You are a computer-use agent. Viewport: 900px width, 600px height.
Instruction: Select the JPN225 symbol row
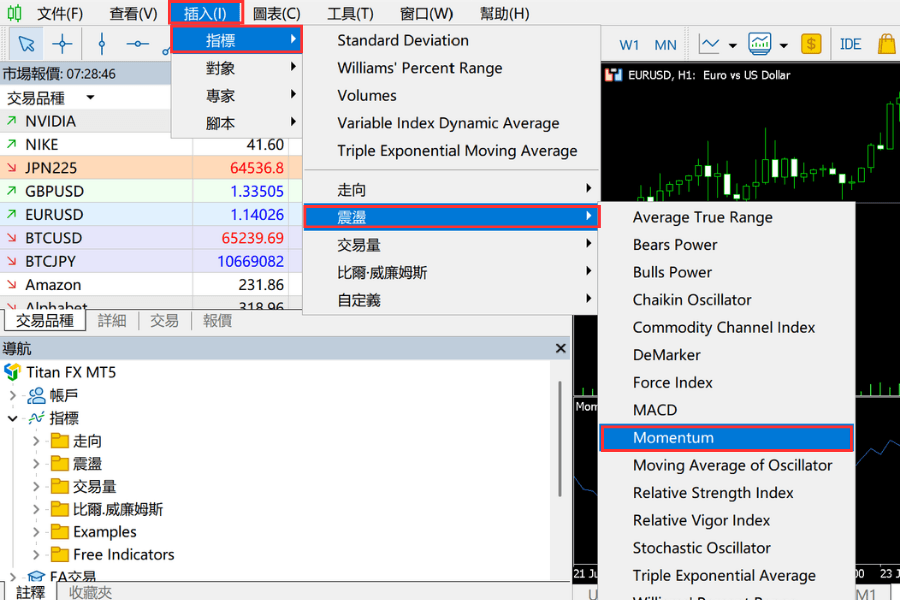click(x=151, y=168)
